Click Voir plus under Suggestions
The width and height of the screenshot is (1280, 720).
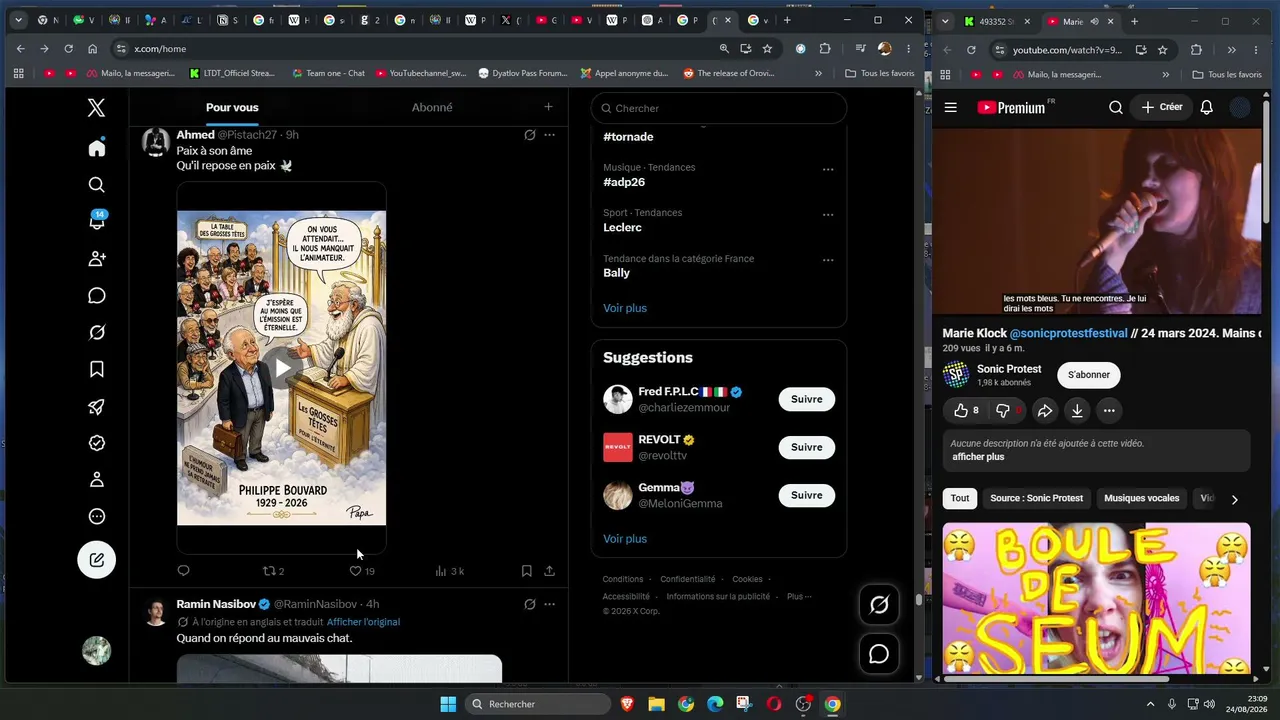point(625,539)
